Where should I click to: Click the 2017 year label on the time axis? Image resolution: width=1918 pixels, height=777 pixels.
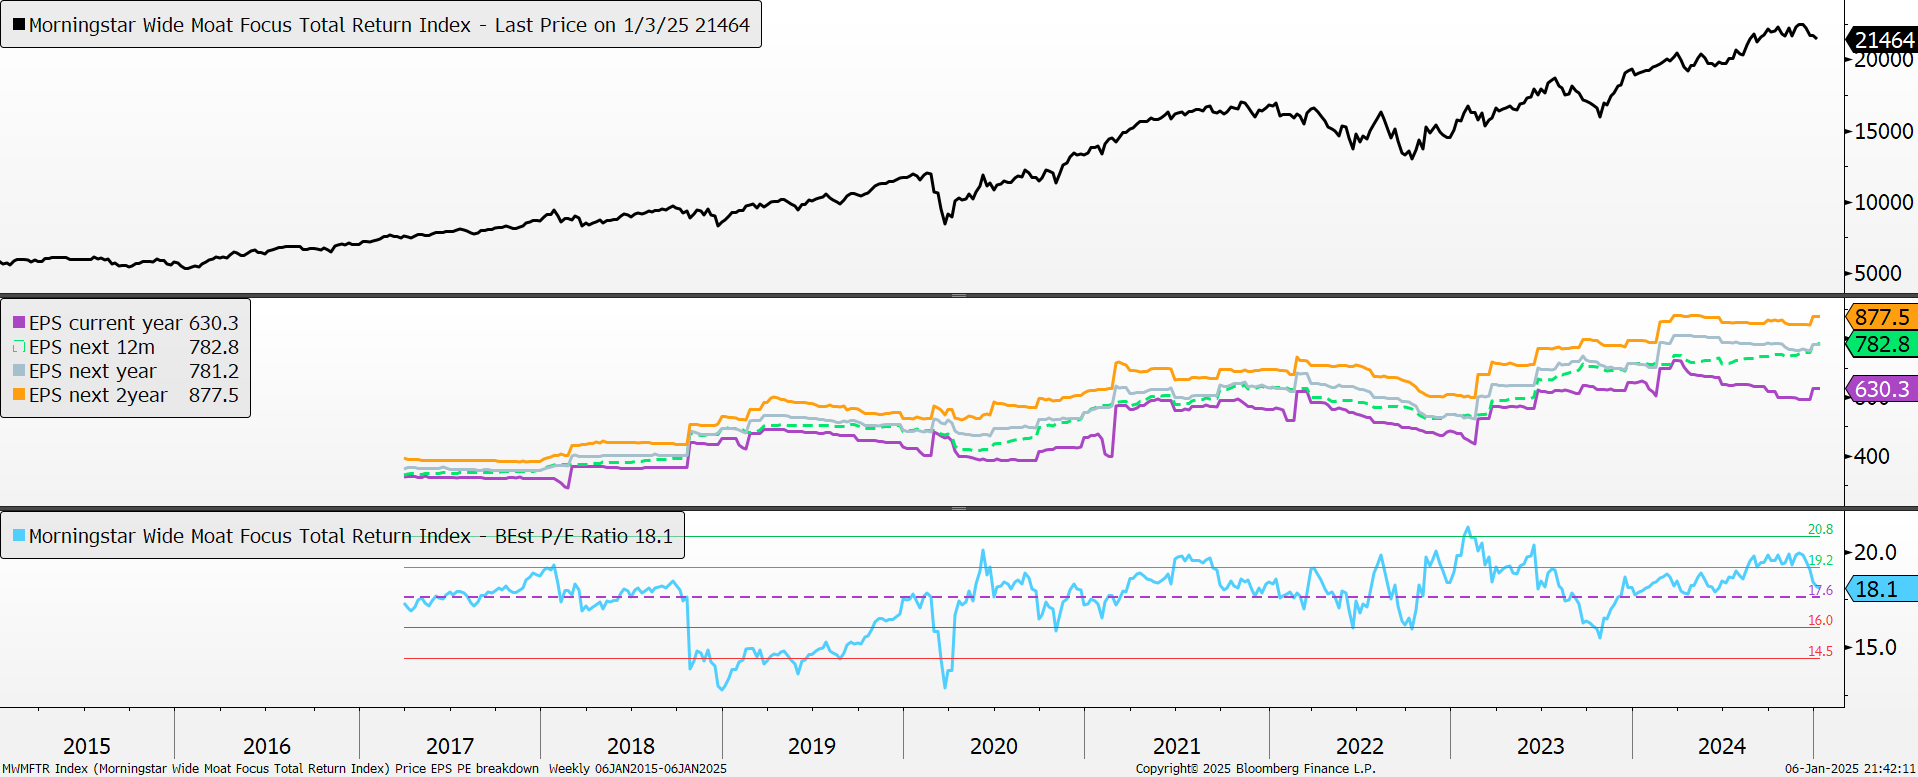[450, 746]
